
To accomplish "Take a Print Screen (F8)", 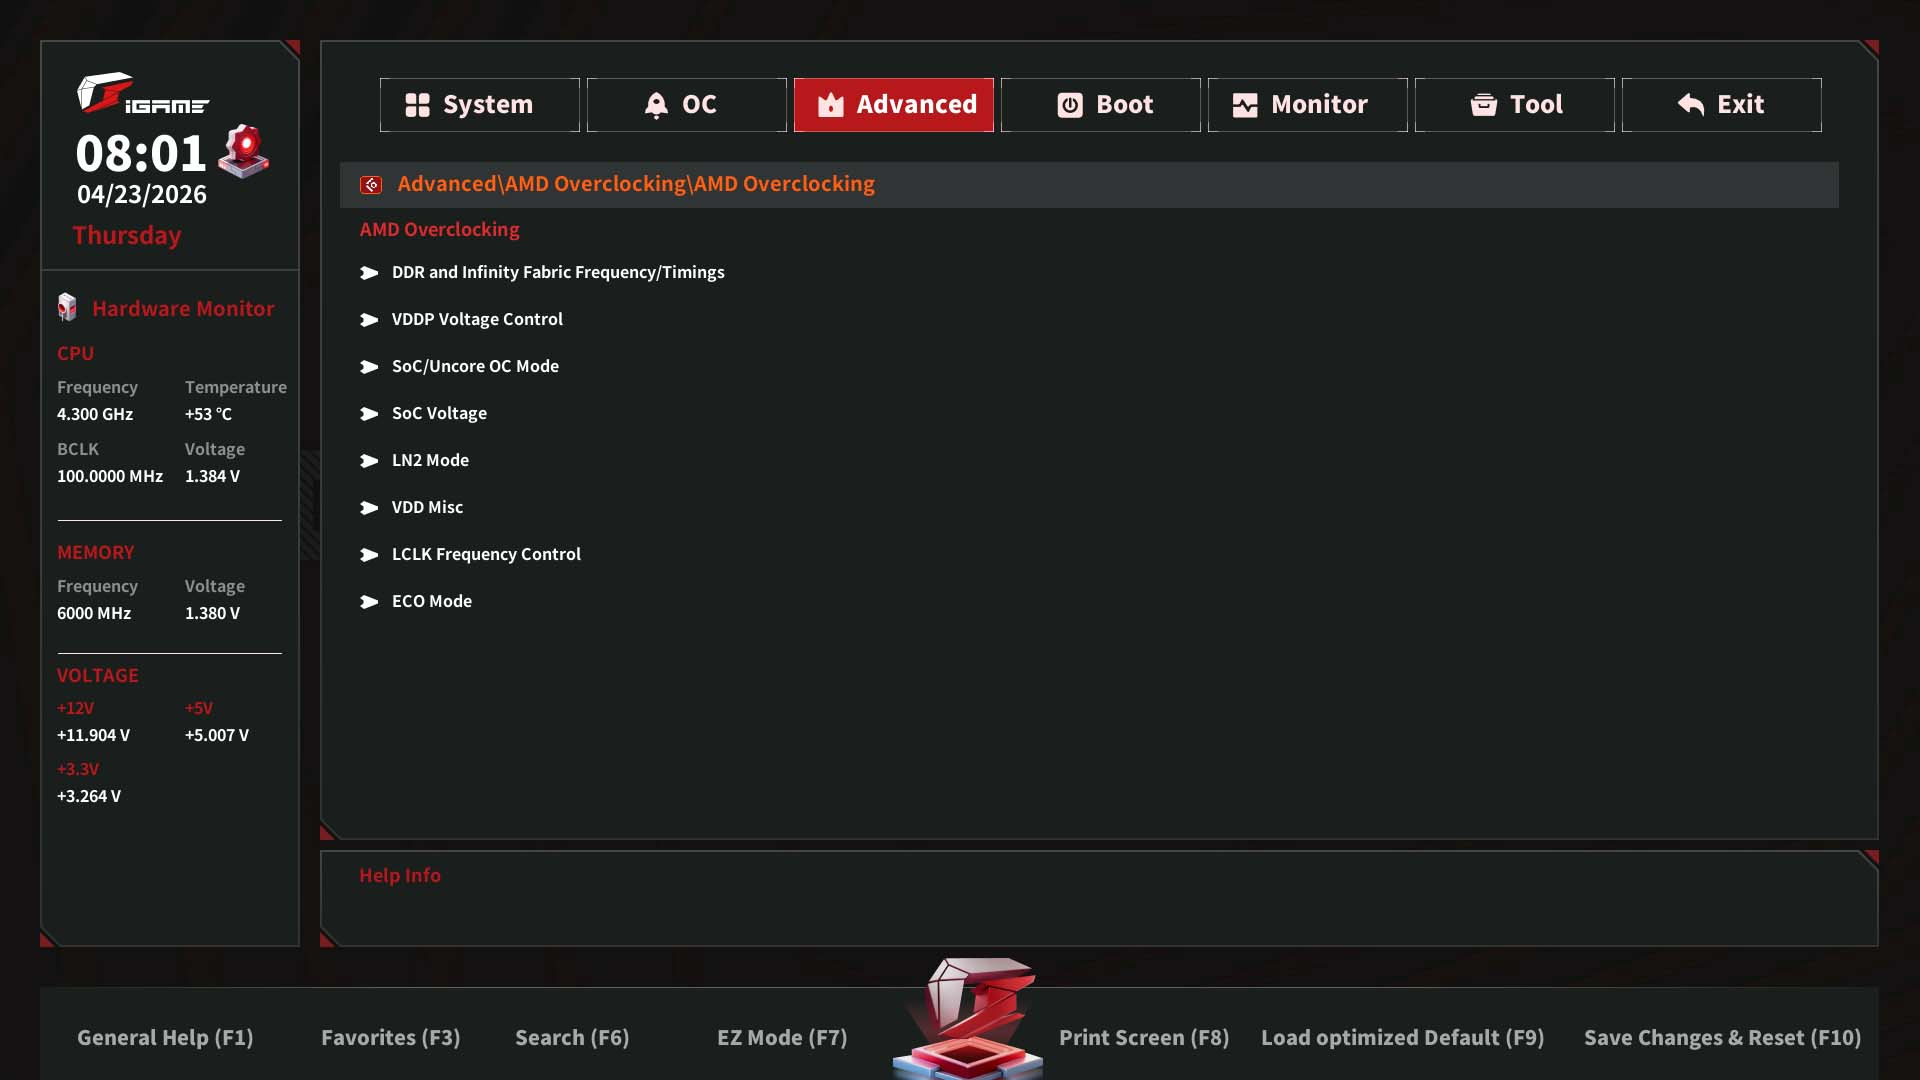I will click(x=1144, y=1038).
